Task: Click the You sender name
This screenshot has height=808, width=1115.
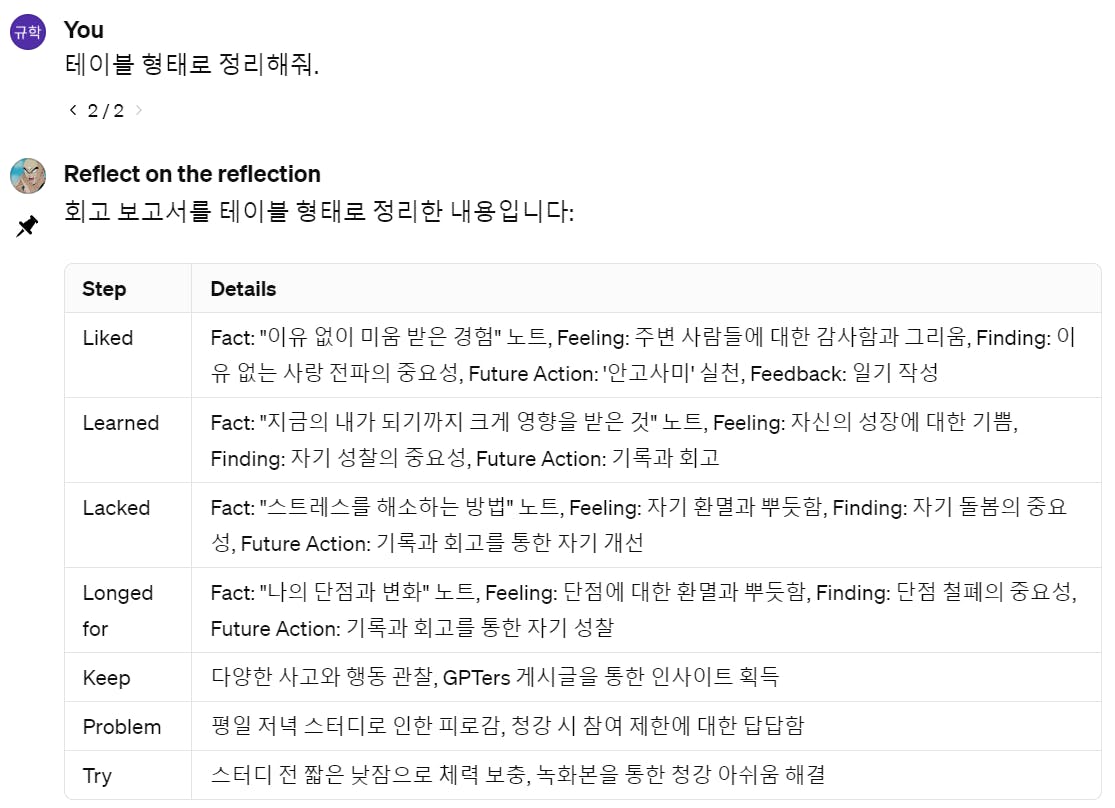Action: pos(83,30)
